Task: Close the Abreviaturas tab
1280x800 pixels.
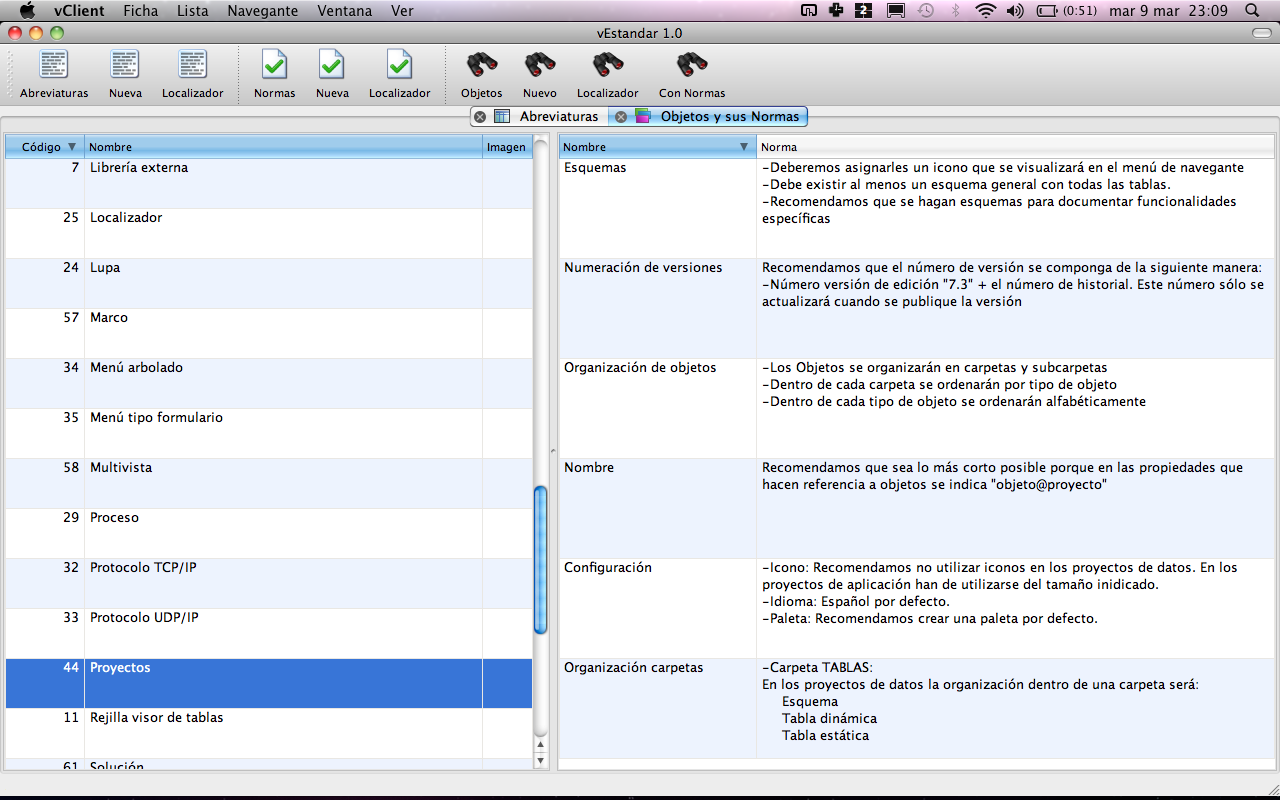Action: pos(480,117)
